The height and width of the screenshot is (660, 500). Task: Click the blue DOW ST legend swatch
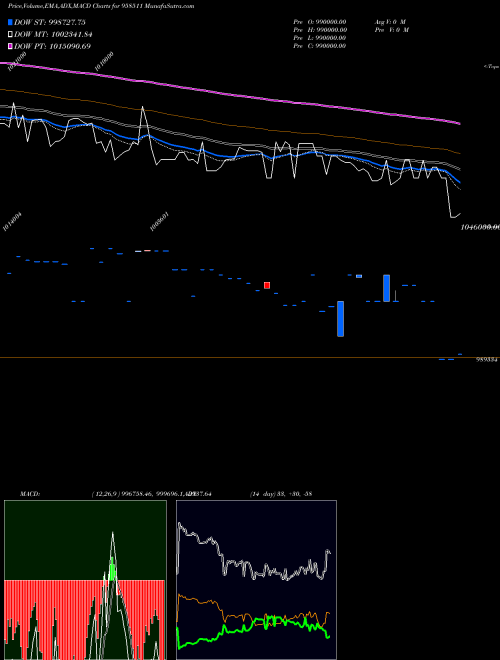pos(11,22)
